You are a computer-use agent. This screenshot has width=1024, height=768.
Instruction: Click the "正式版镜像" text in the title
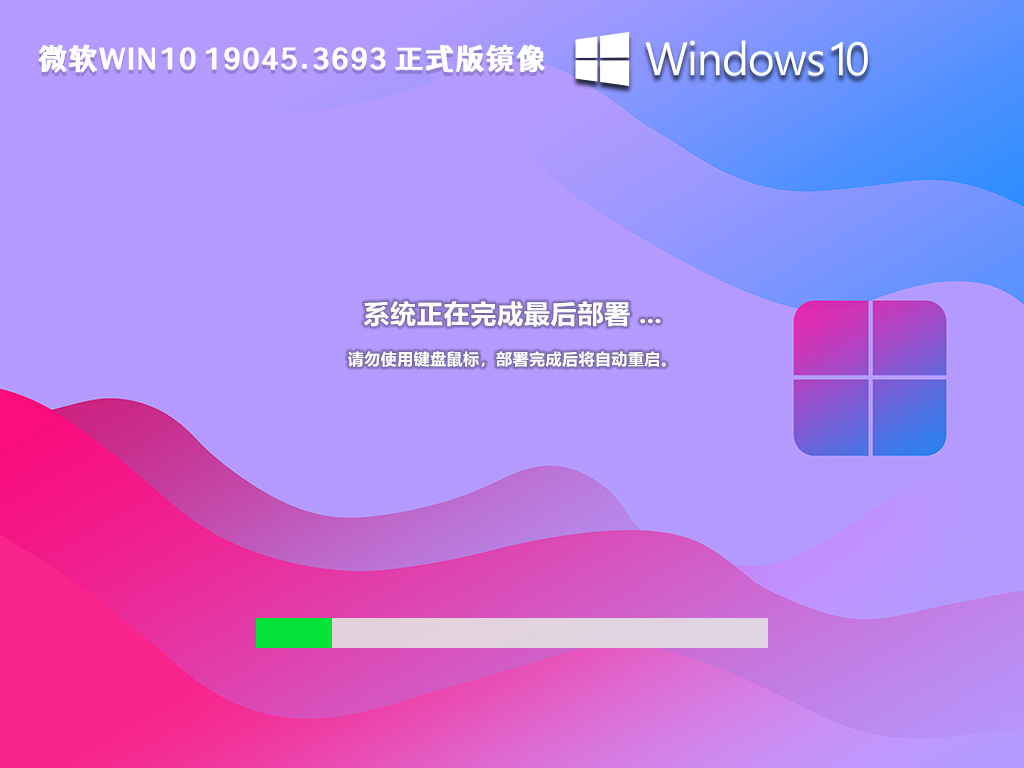point(470,60)
